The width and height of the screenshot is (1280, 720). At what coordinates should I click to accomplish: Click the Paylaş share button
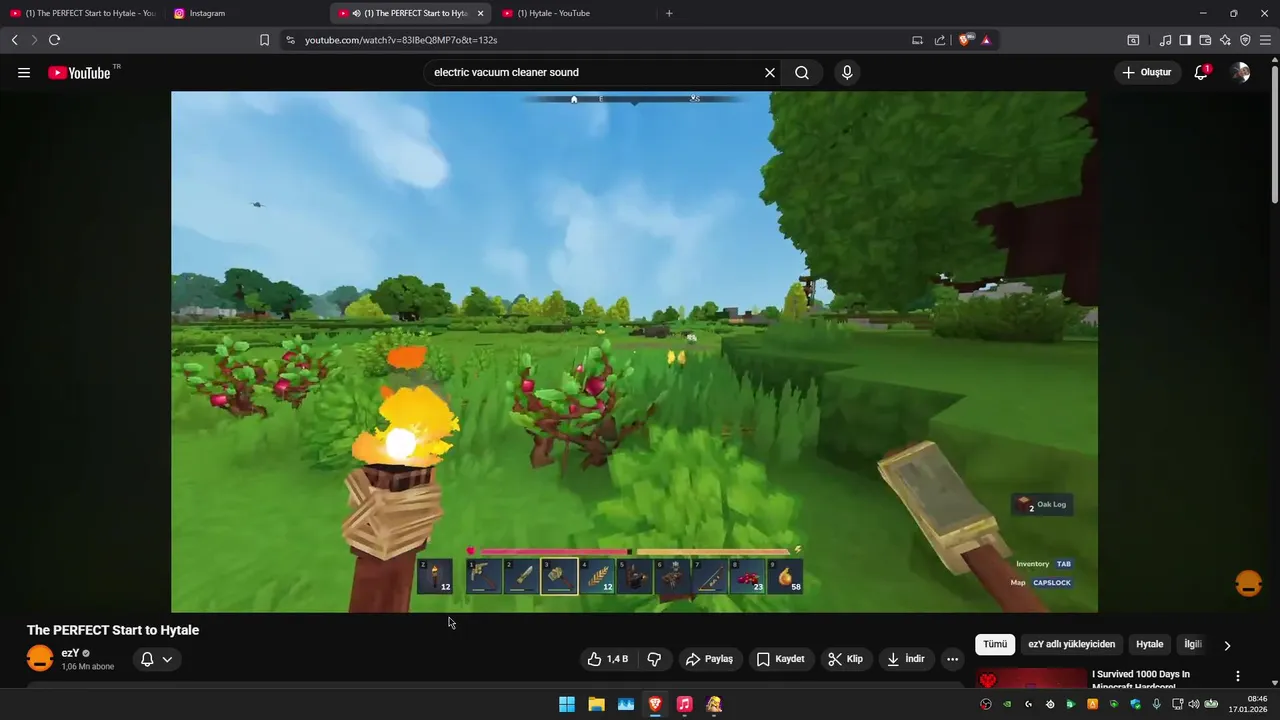coord(709,659)
